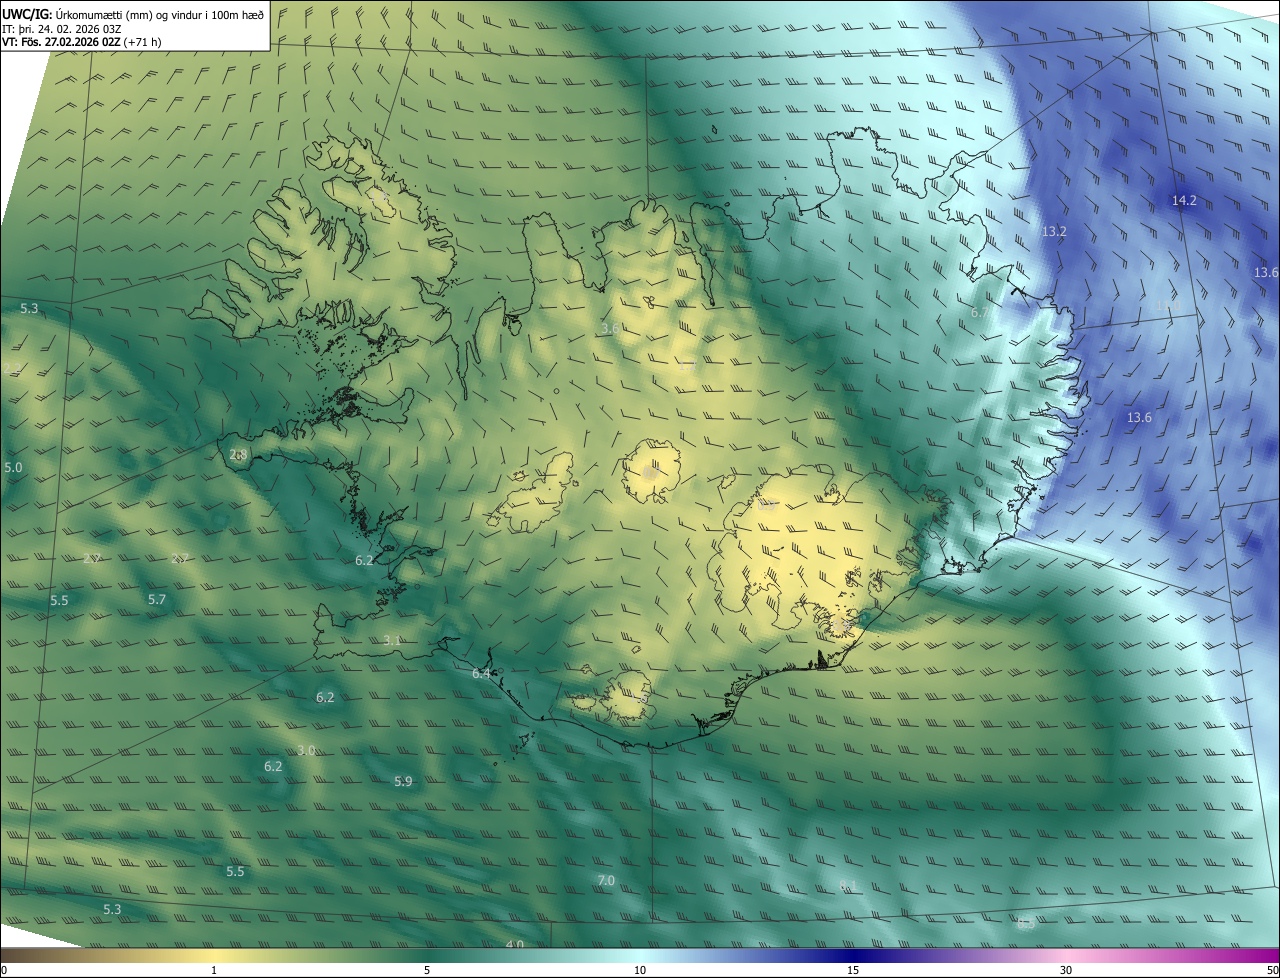Click the 5.0 value at the left map edge

[x=13, y=467]
